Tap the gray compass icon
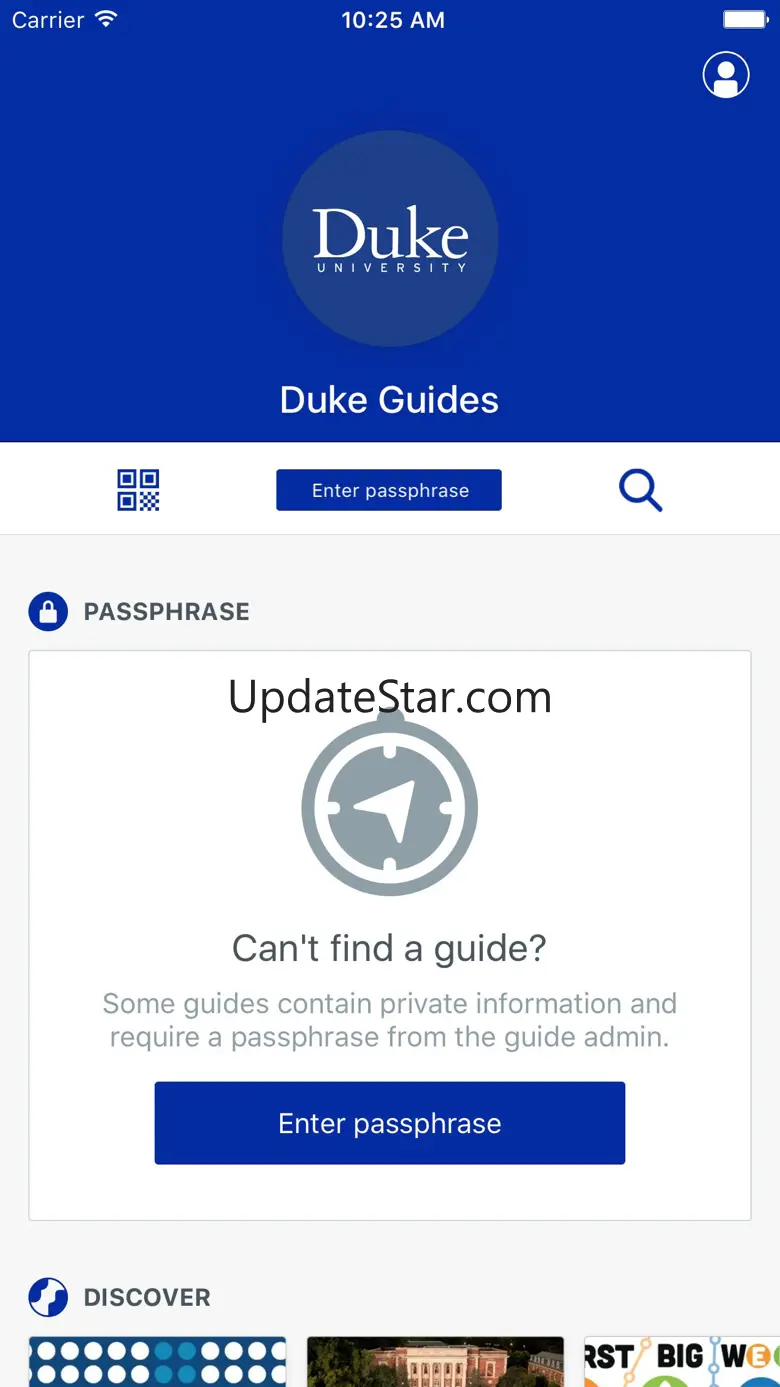Viewport: 780px width, 1387px height. click(x=389, y=804)
